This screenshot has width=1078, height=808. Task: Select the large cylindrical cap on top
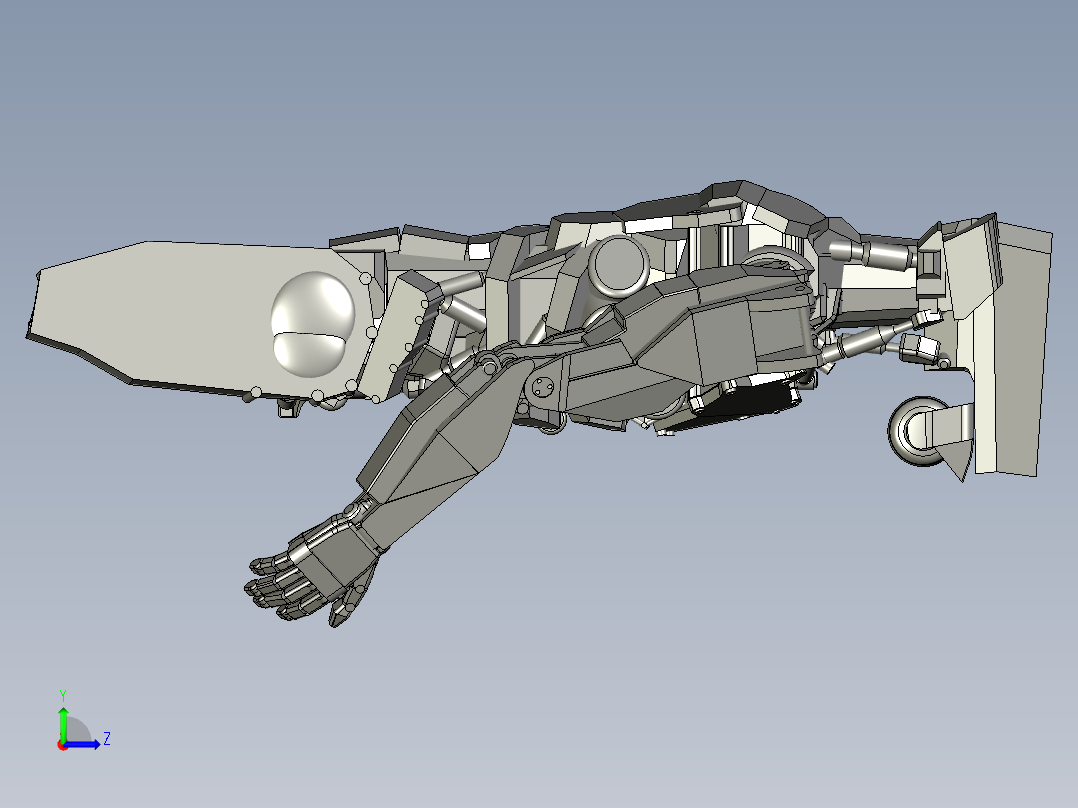(x=619, y=266)
